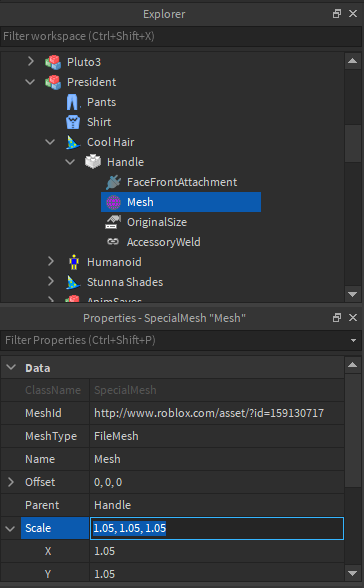
Task: Select Stunna Shades in the tree
Action: pos(125,282)
